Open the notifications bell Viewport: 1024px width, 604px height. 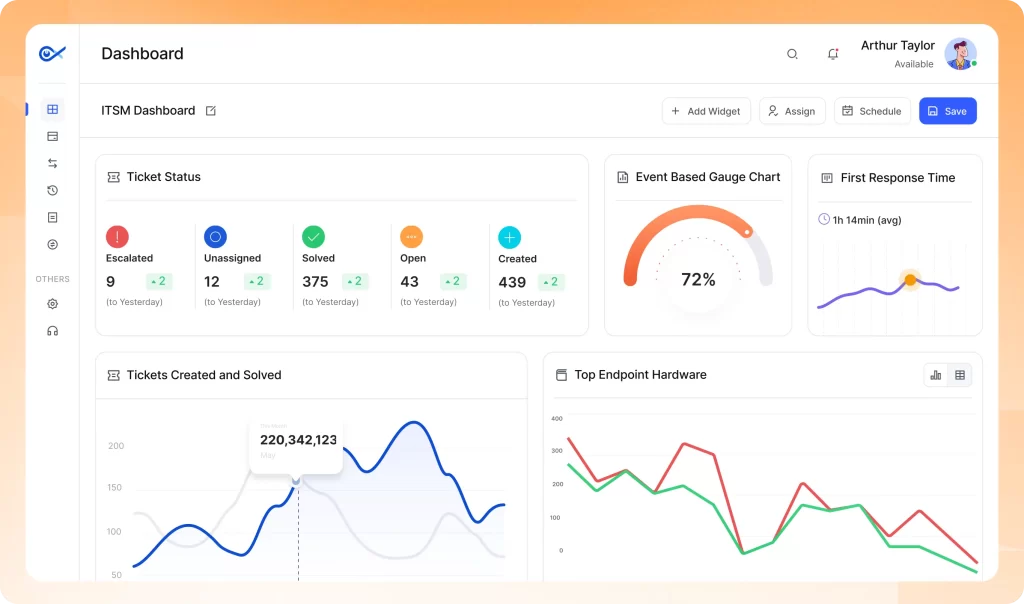(x=833, y=54)
